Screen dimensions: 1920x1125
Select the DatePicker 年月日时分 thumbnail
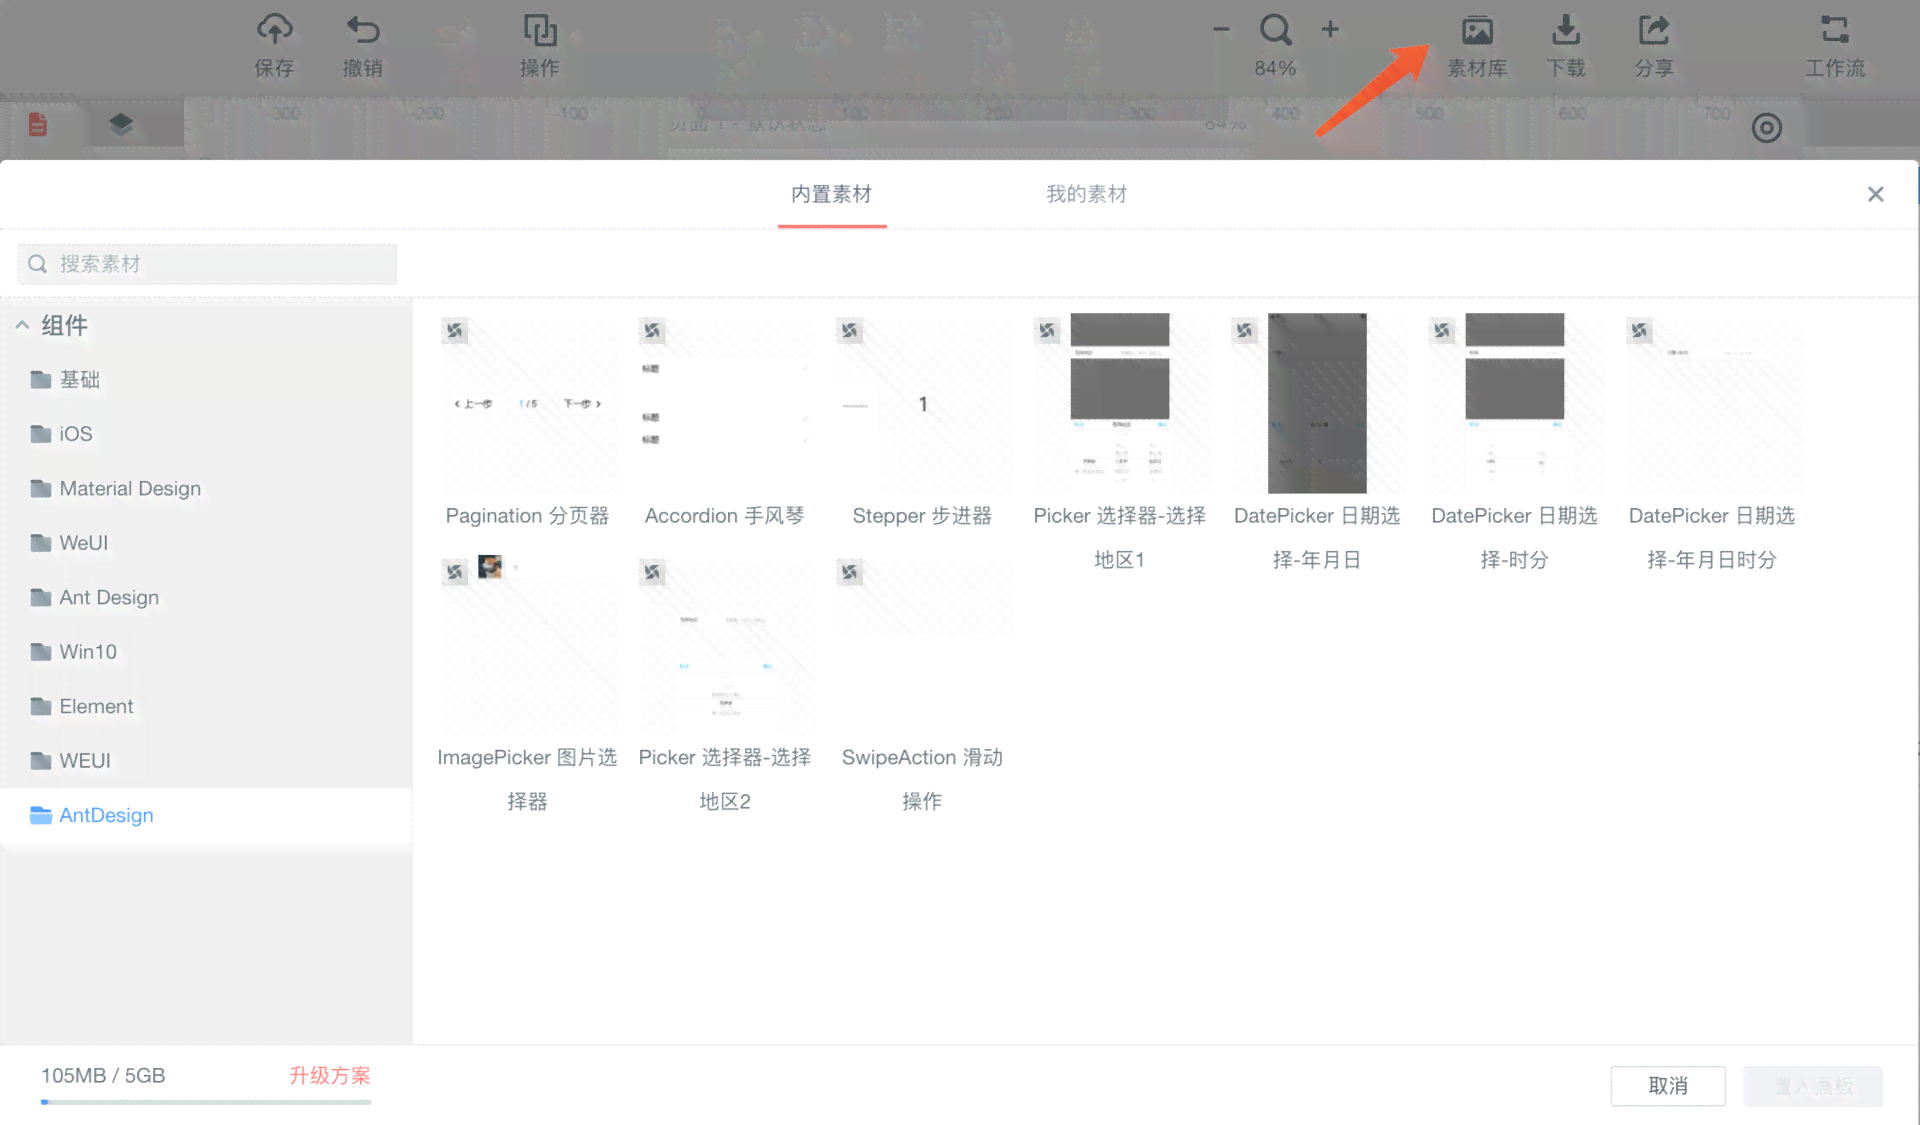[1712, 403]
